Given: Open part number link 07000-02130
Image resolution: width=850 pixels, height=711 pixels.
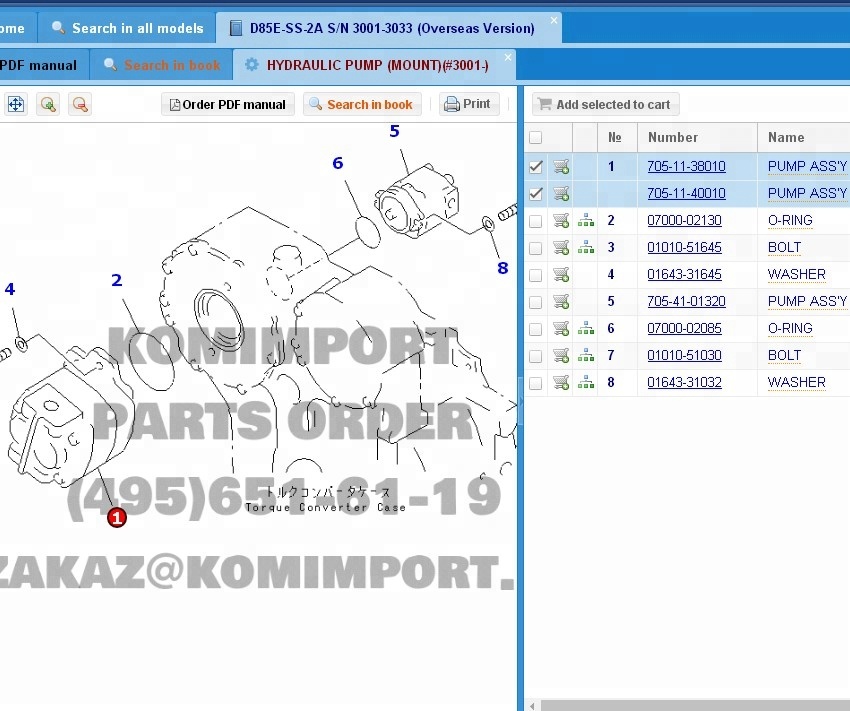Looking at the screenshot, I should tap(684, 221).
